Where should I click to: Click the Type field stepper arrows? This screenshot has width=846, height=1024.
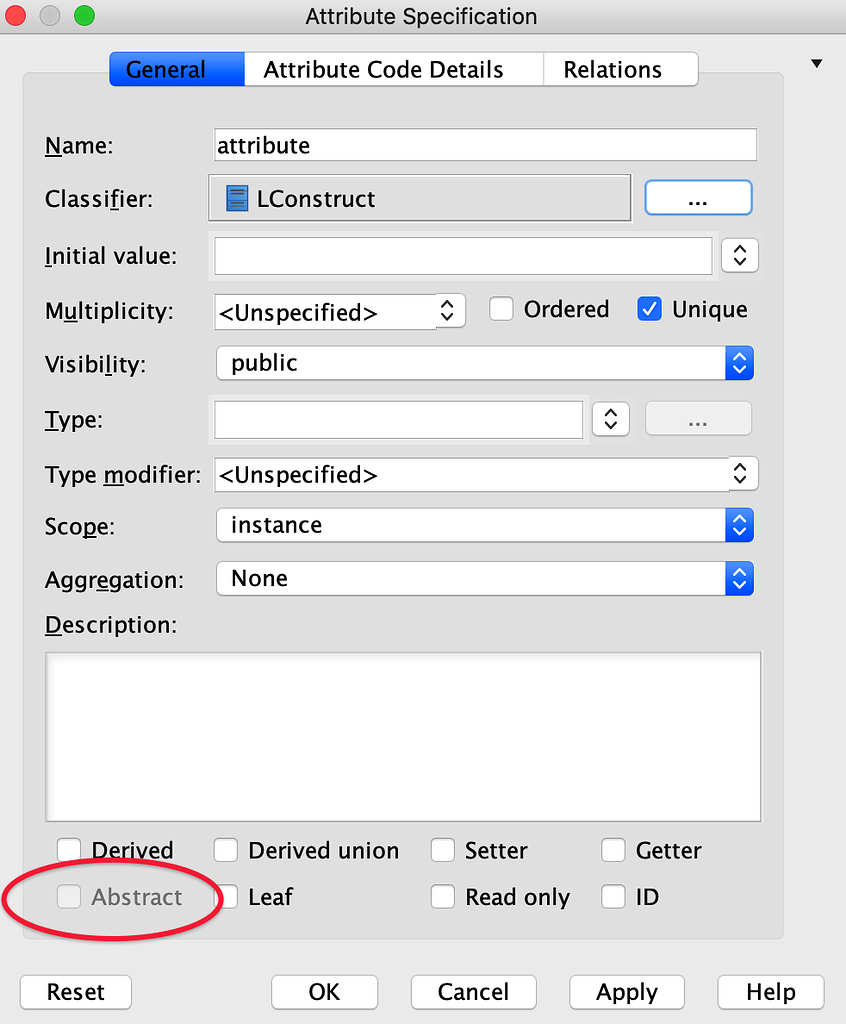tap(611, 418)
